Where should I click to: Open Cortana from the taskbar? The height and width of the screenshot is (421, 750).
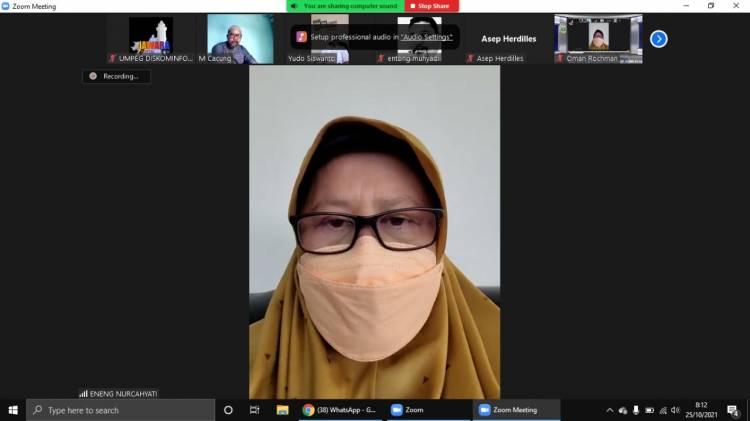pos(228,410)
